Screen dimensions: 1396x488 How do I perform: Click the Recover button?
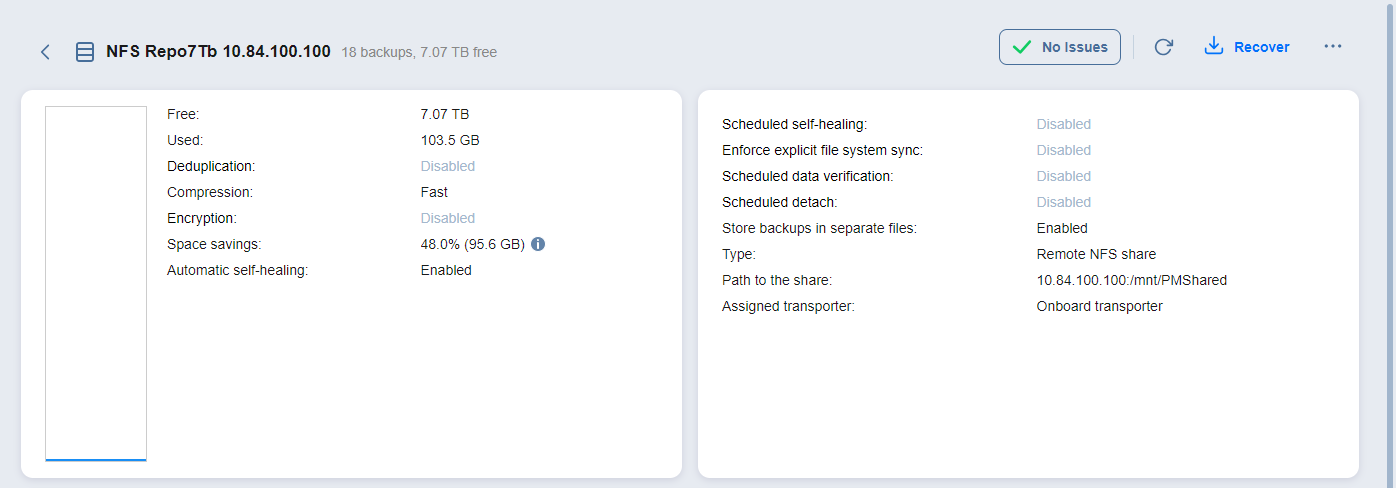[x=1246, y=47]
